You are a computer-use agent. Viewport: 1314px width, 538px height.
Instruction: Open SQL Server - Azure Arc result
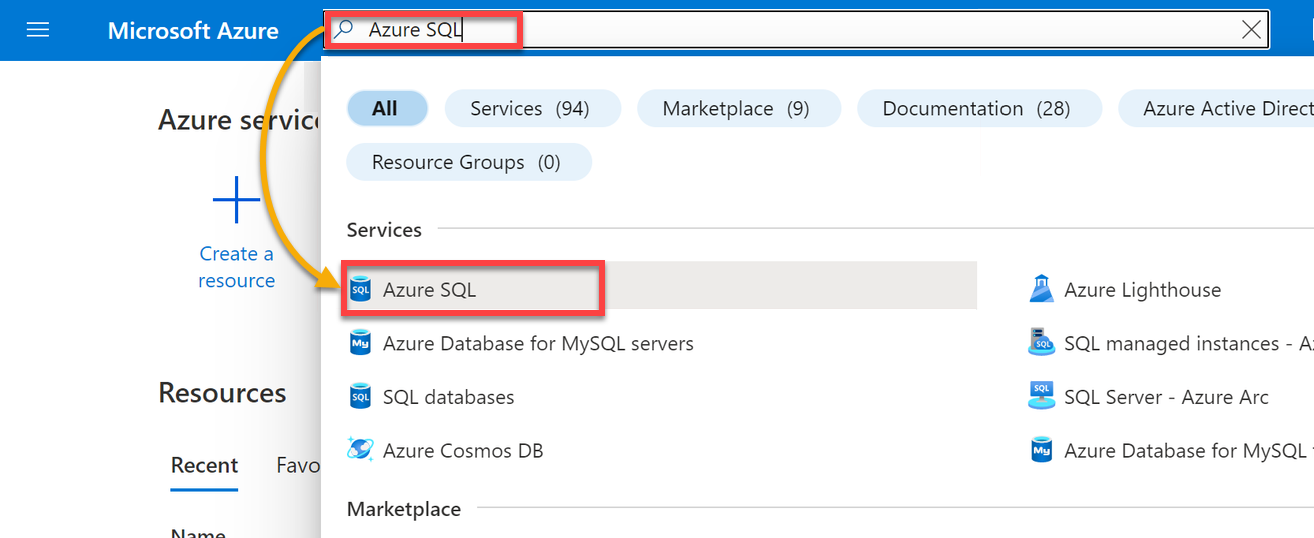(1166, 397)
